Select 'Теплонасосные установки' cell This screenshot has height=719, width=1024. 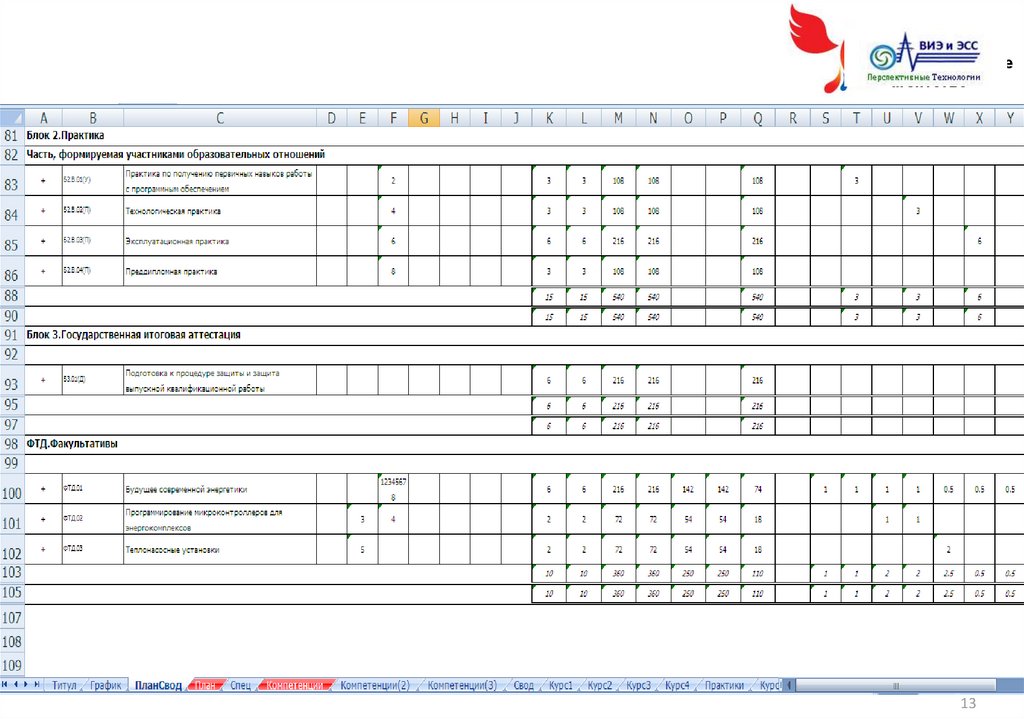pyautogui.click(x=220, y=550)
